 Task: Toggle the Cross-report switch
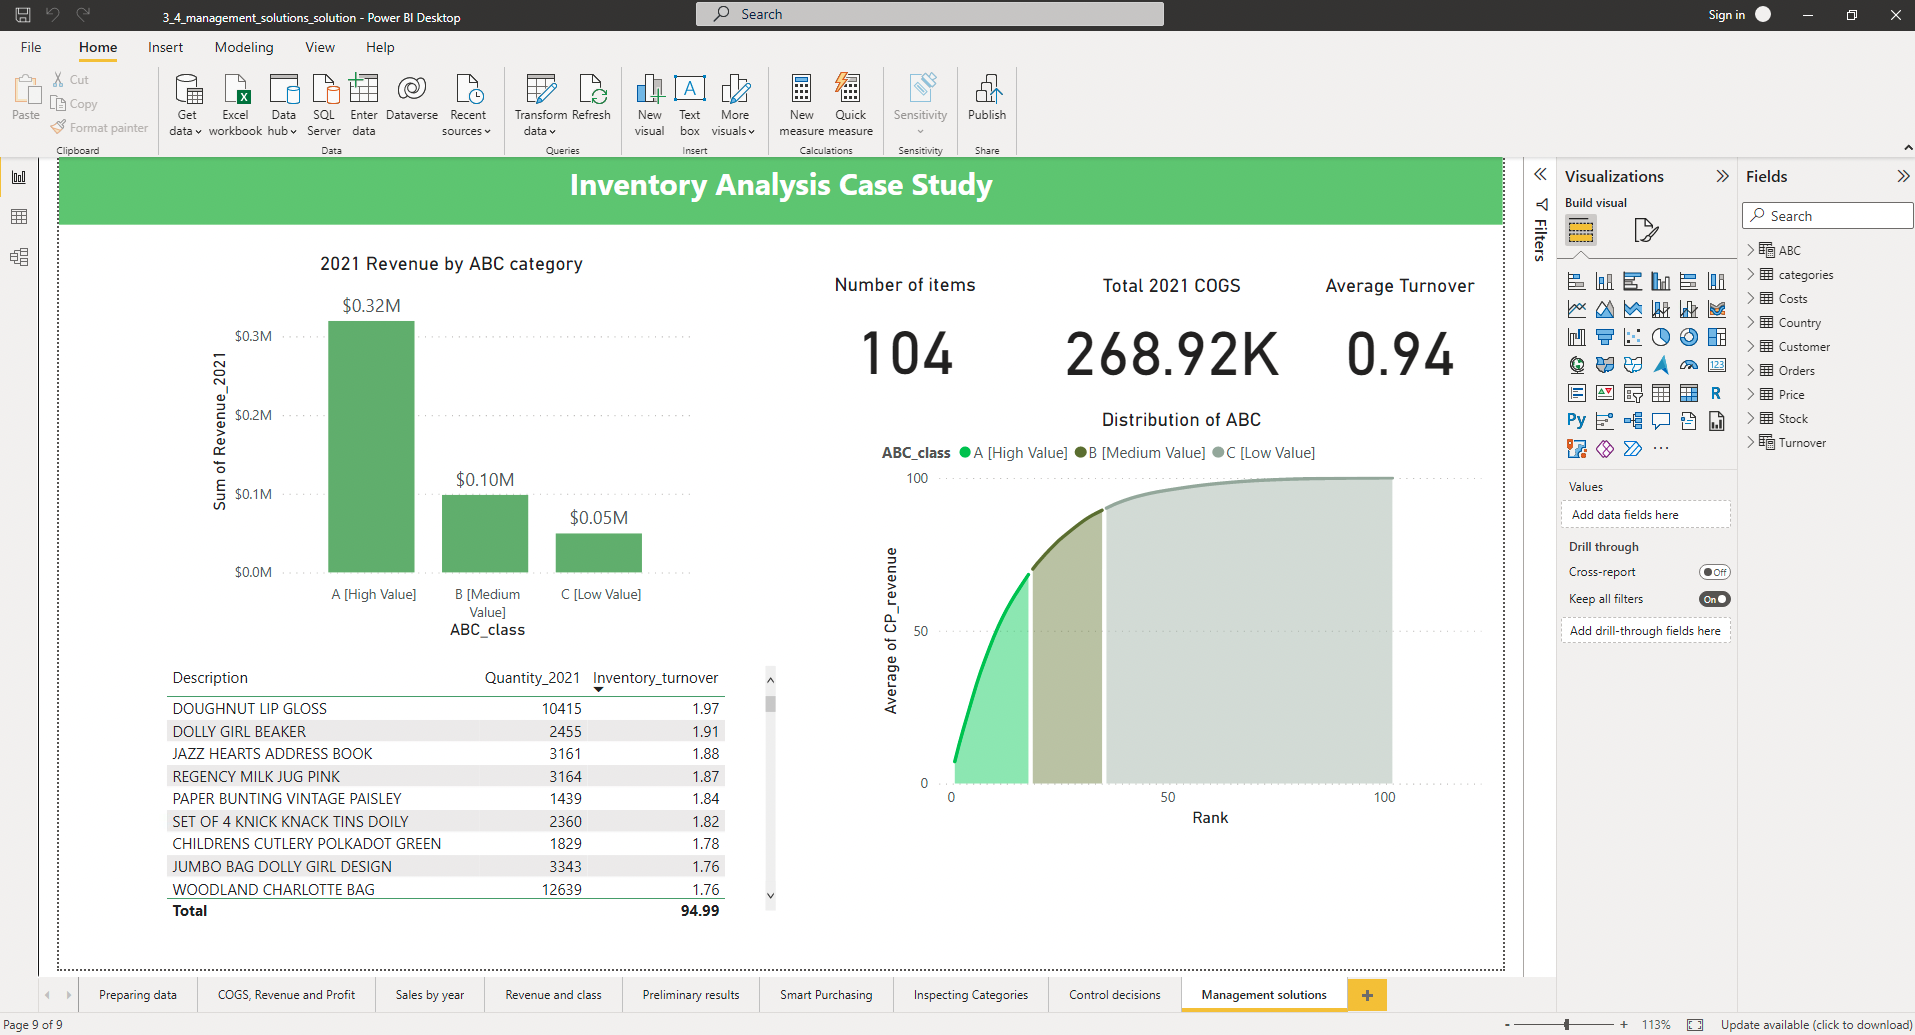pyautogui.click(x=1714, y=572)
